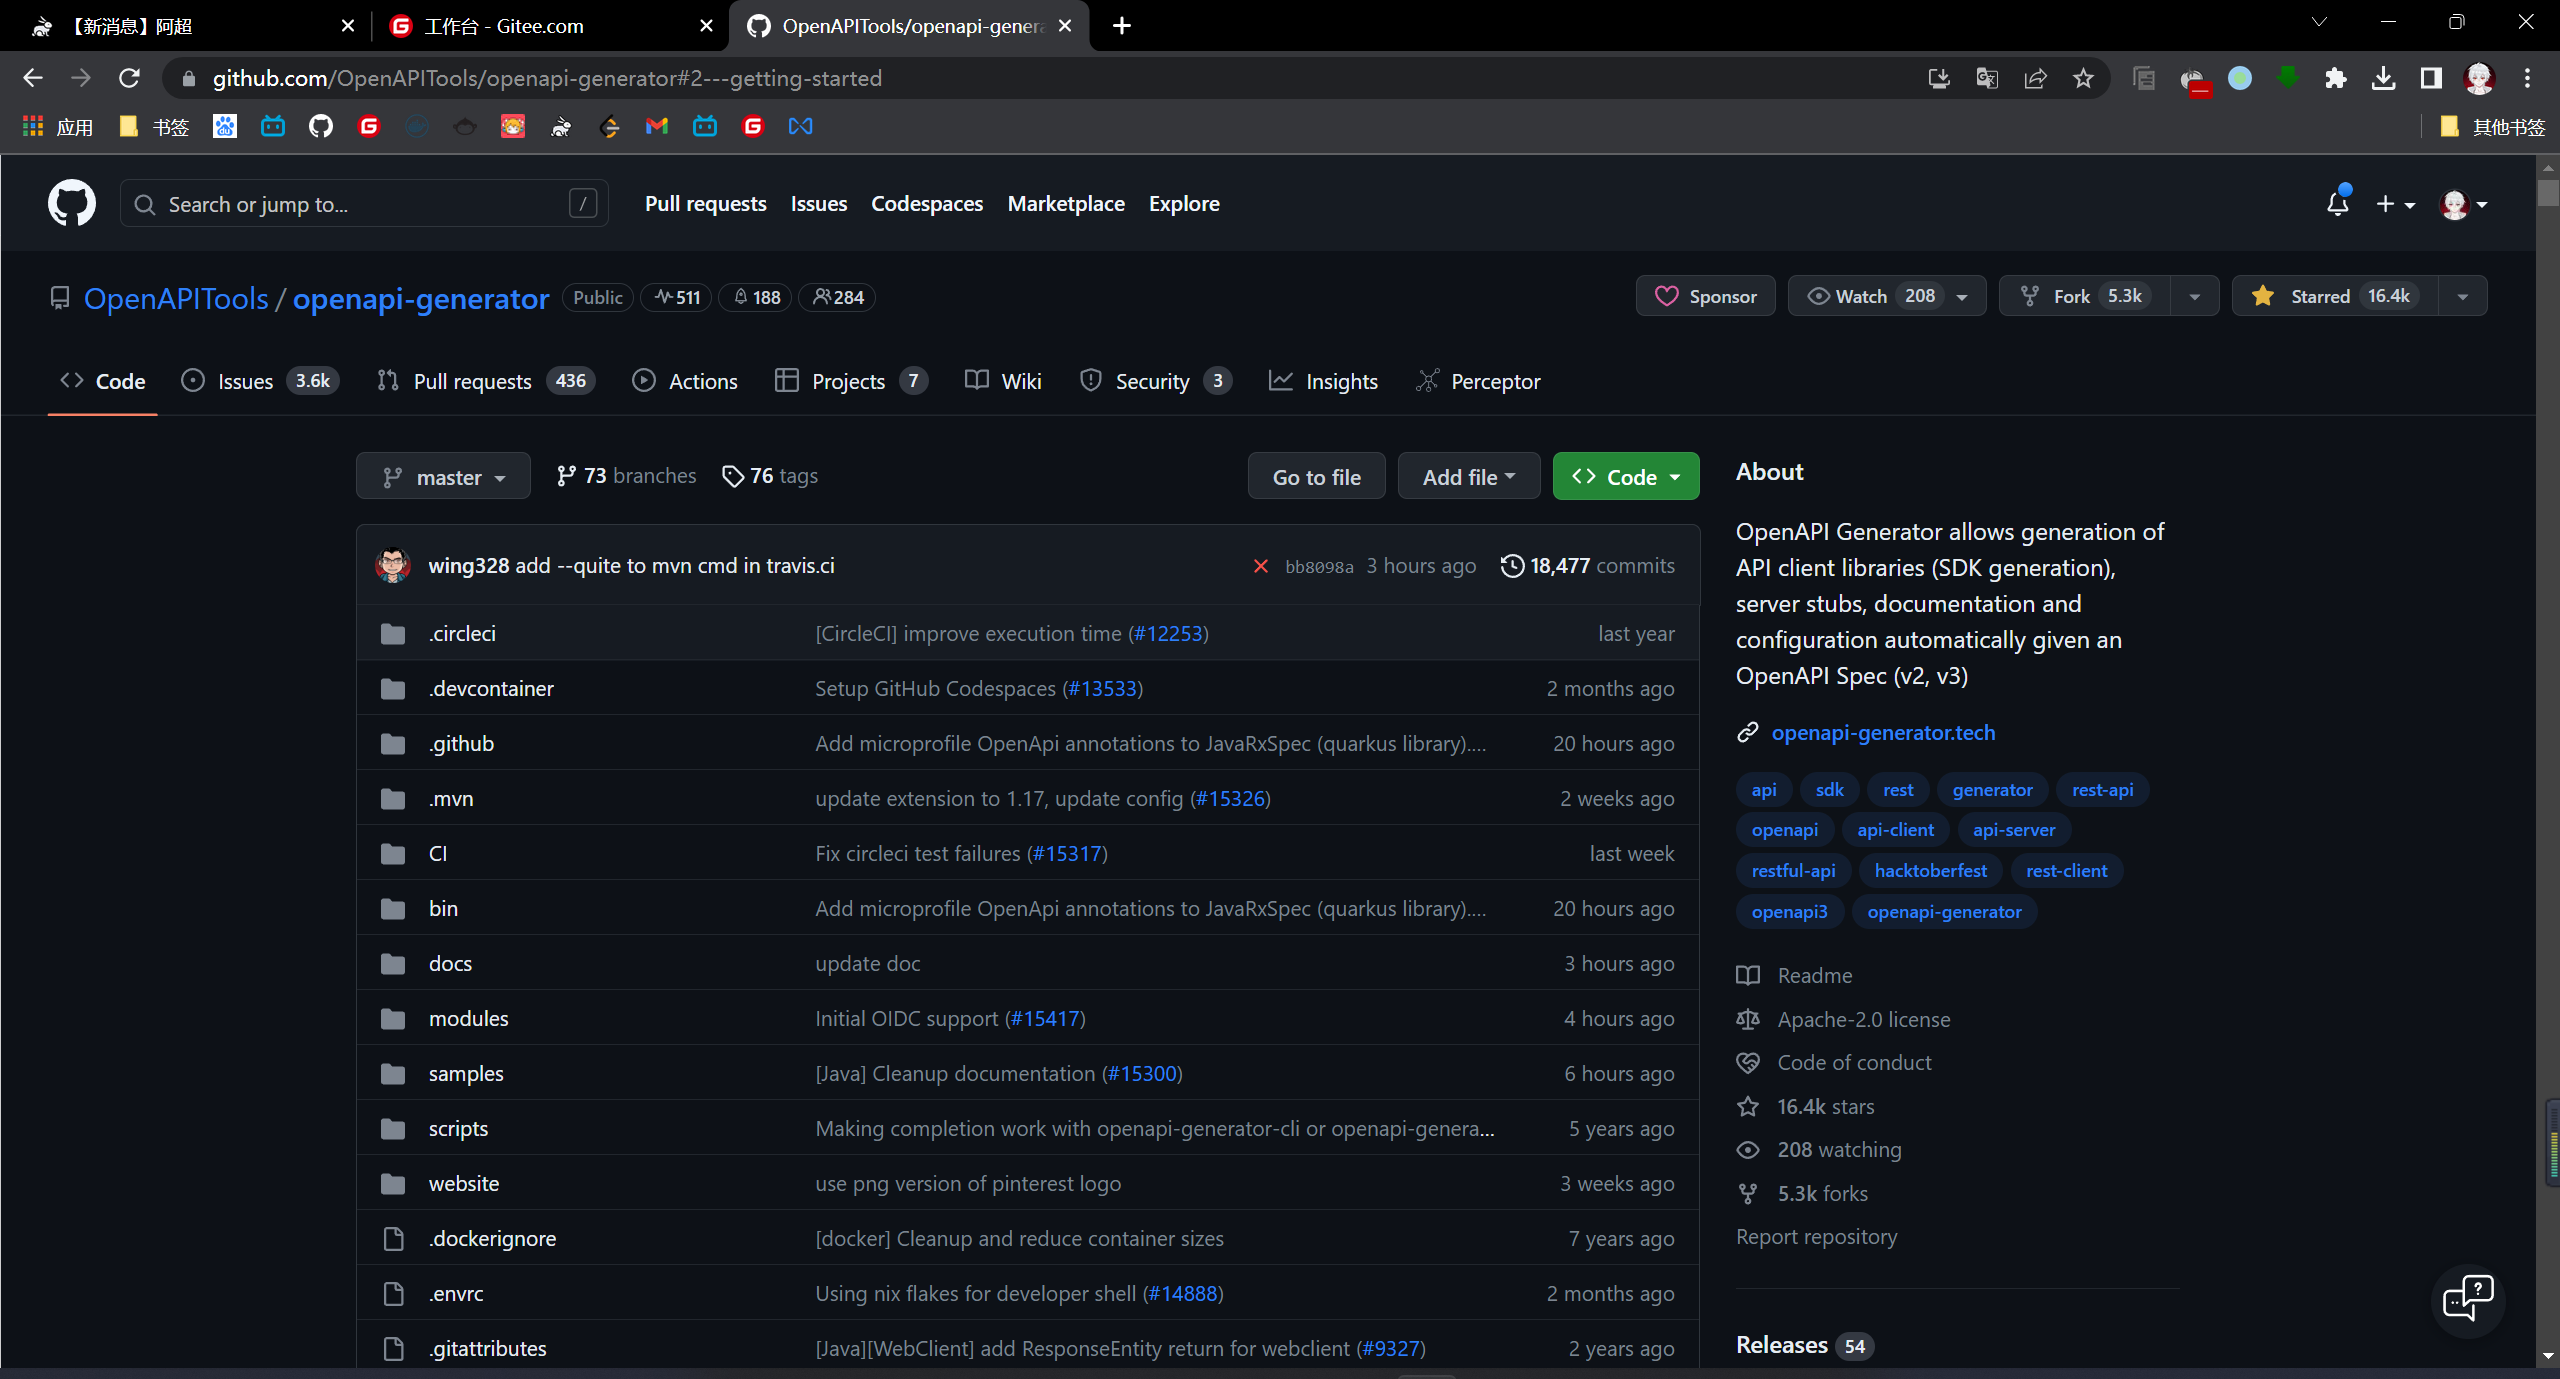Switch to the Pull requests repository tab
This screenshot has height=1379, width=2560.
click(485, 381)
